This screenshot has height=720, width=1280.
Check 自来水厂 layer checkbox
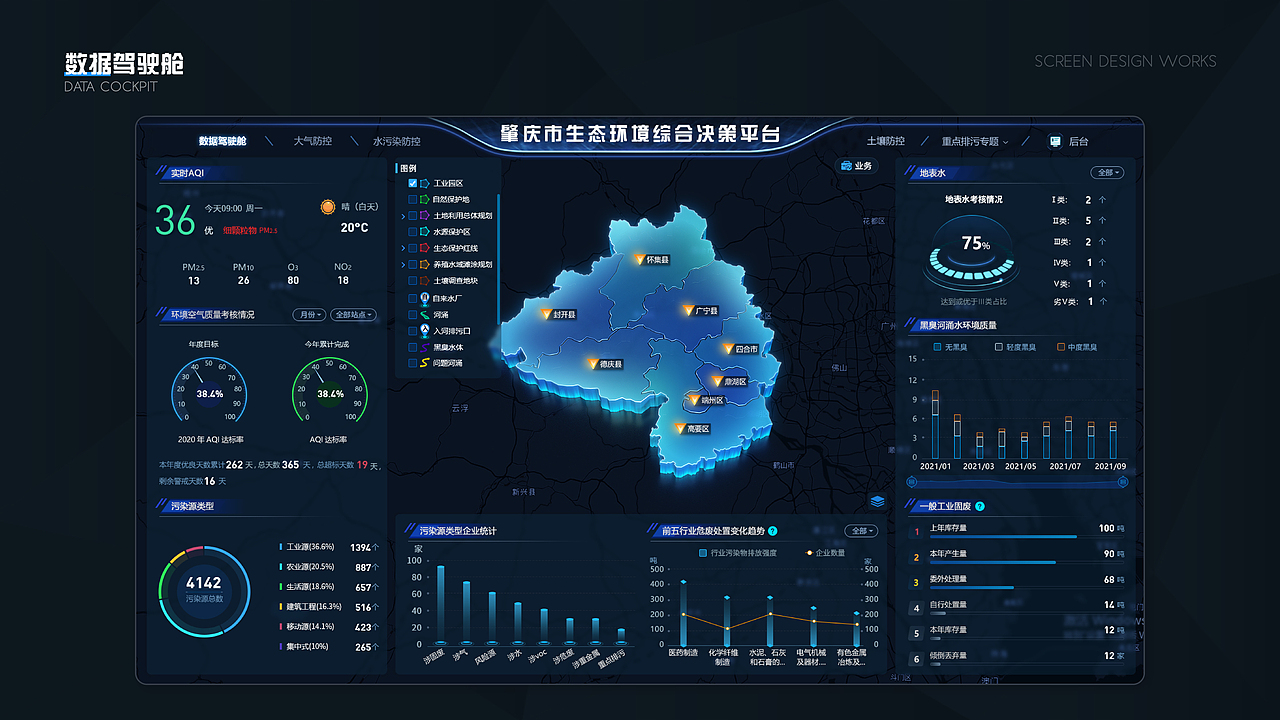pos(413,298)
